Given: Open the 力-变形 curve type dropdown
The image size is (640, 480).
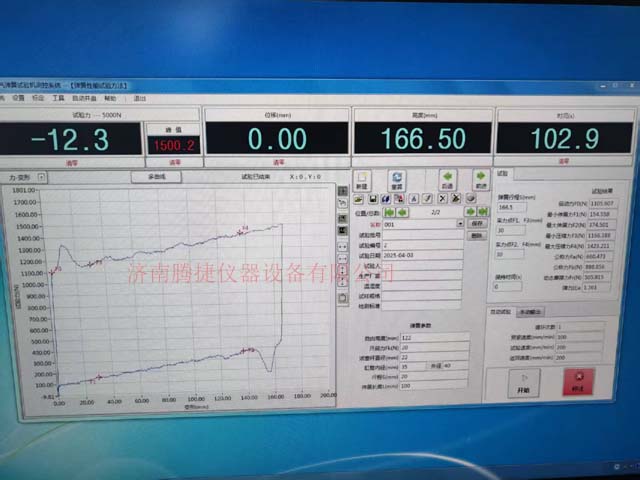Looking at the screenshot, I should click(x=41, y=177).
